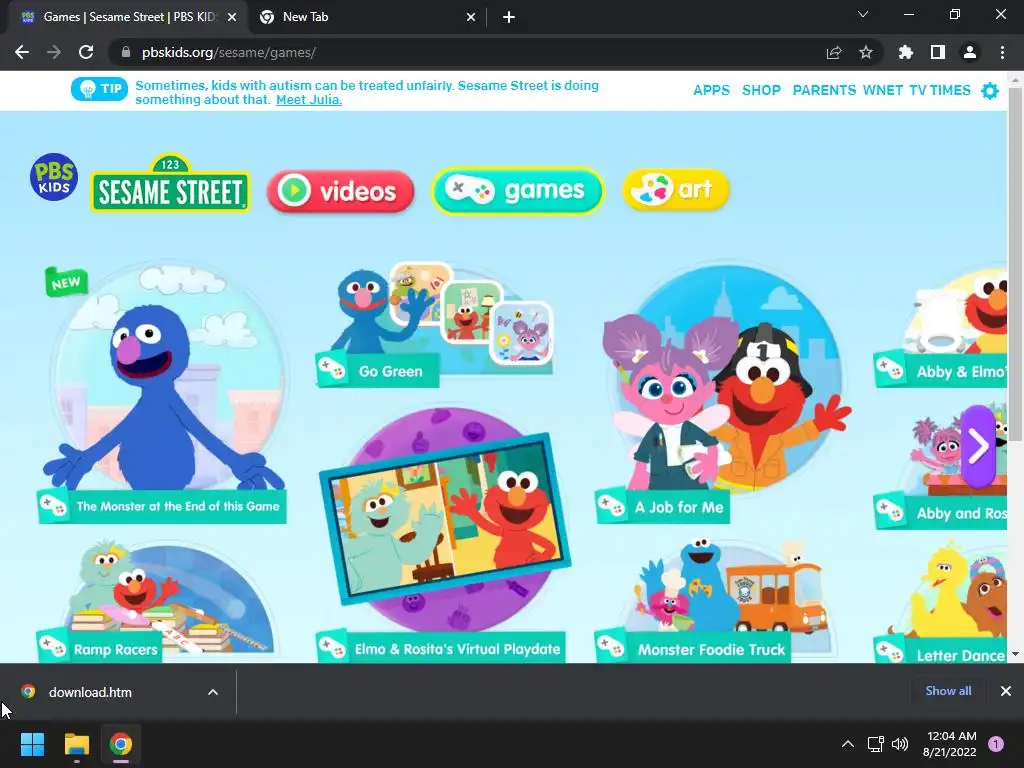This screenshot has height=768, width=1024.
Task: Go back to the previous page
Action: pos(22,52)
